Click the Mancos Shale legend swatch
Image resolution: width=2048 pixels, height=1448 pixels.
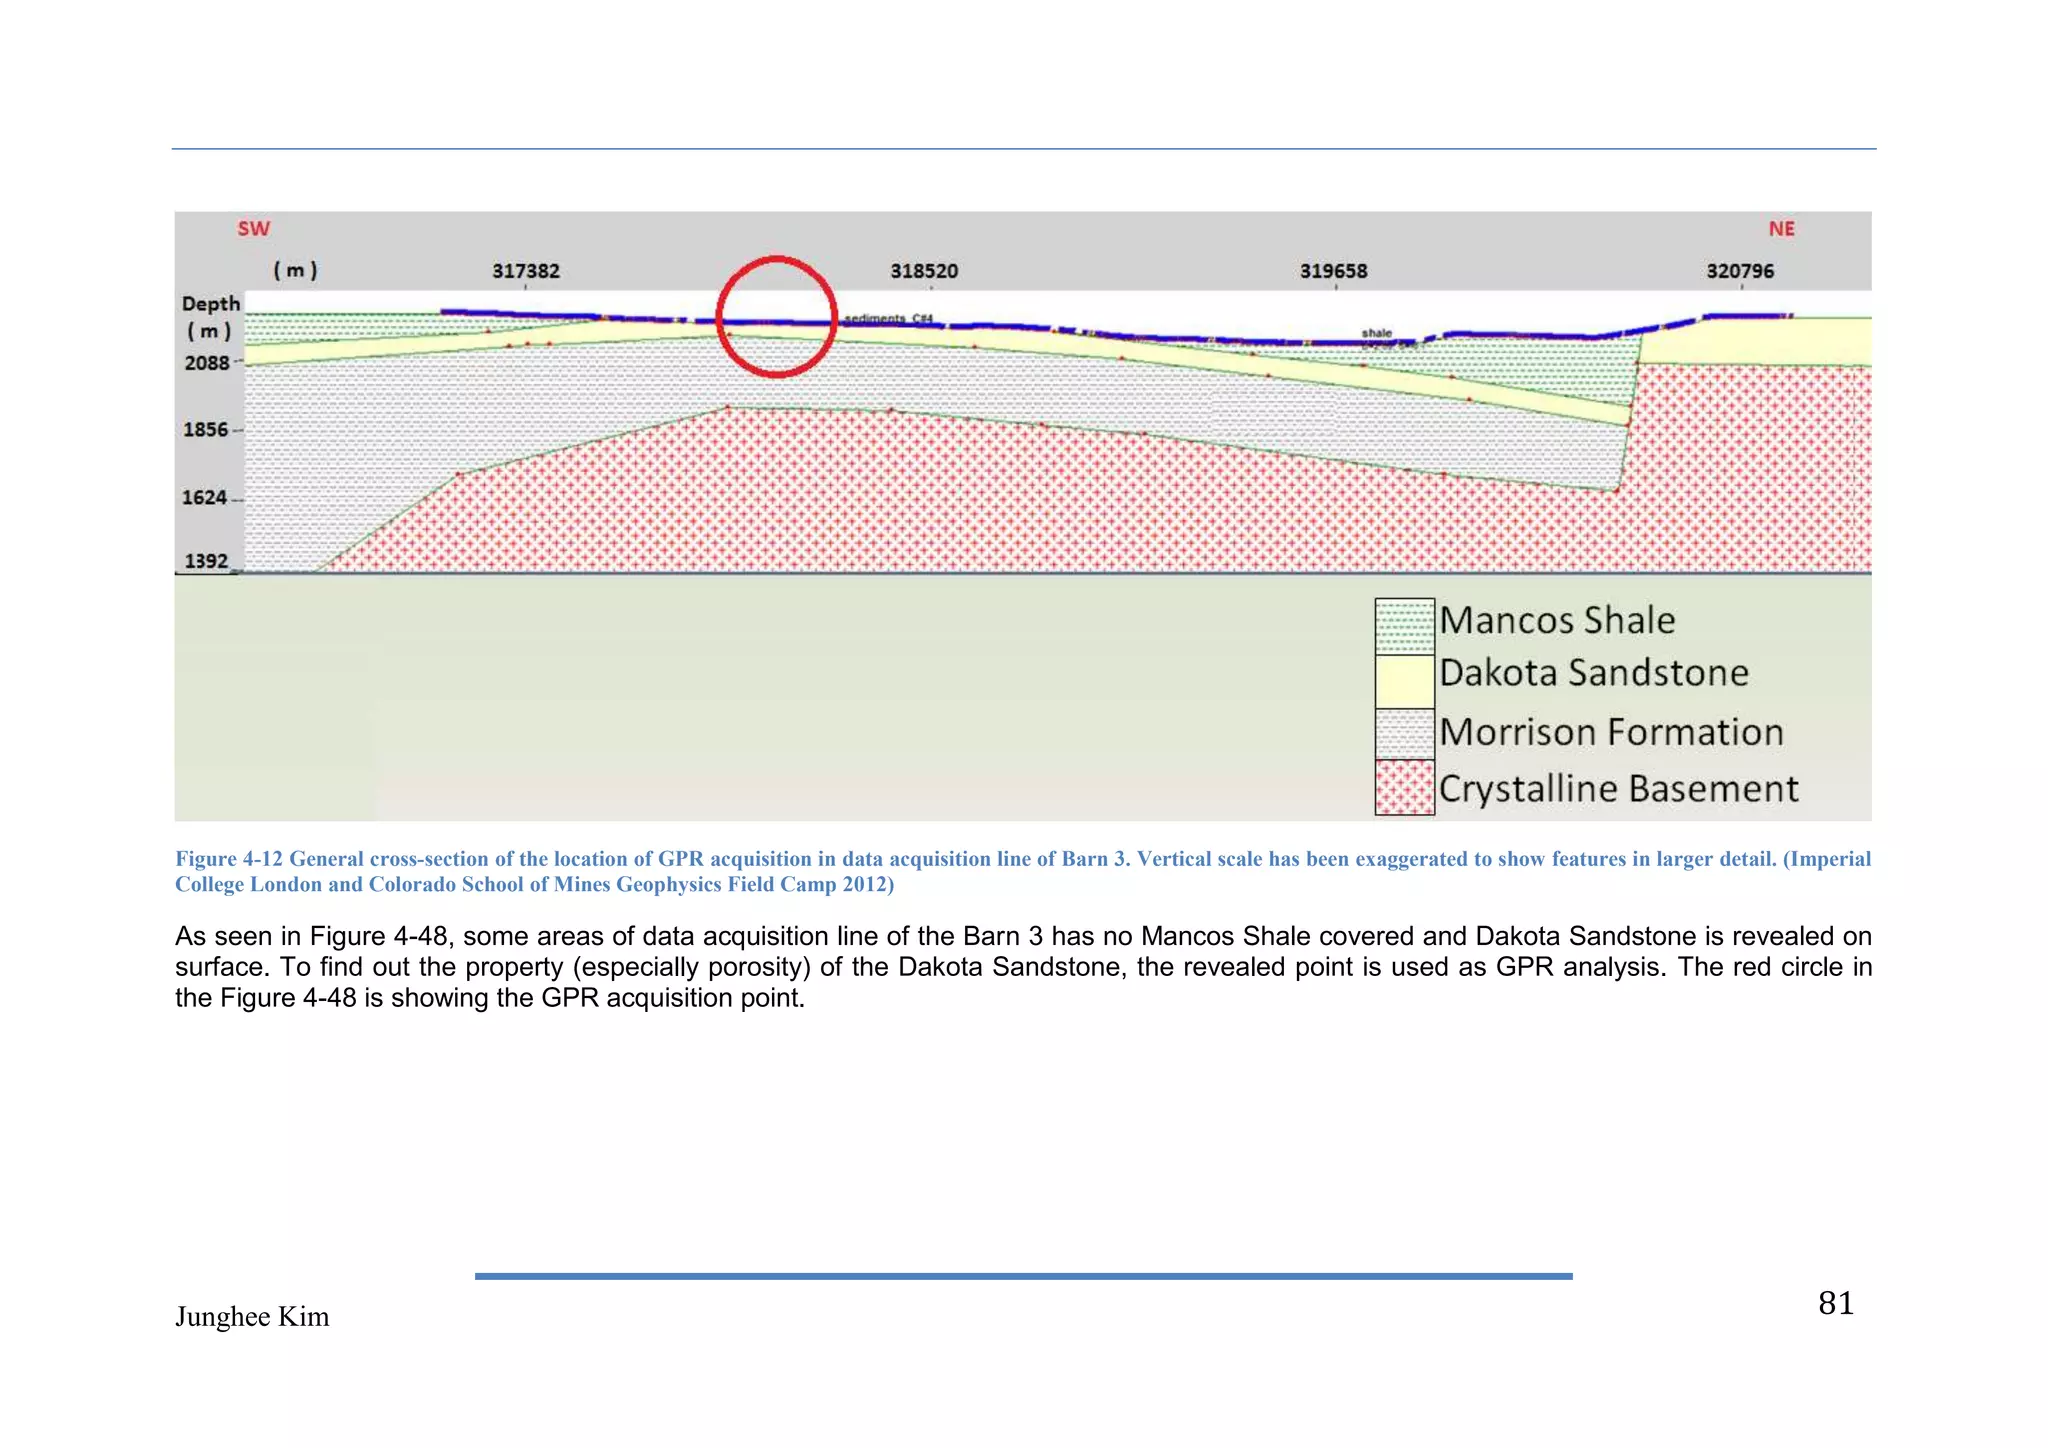[1404, 626]
